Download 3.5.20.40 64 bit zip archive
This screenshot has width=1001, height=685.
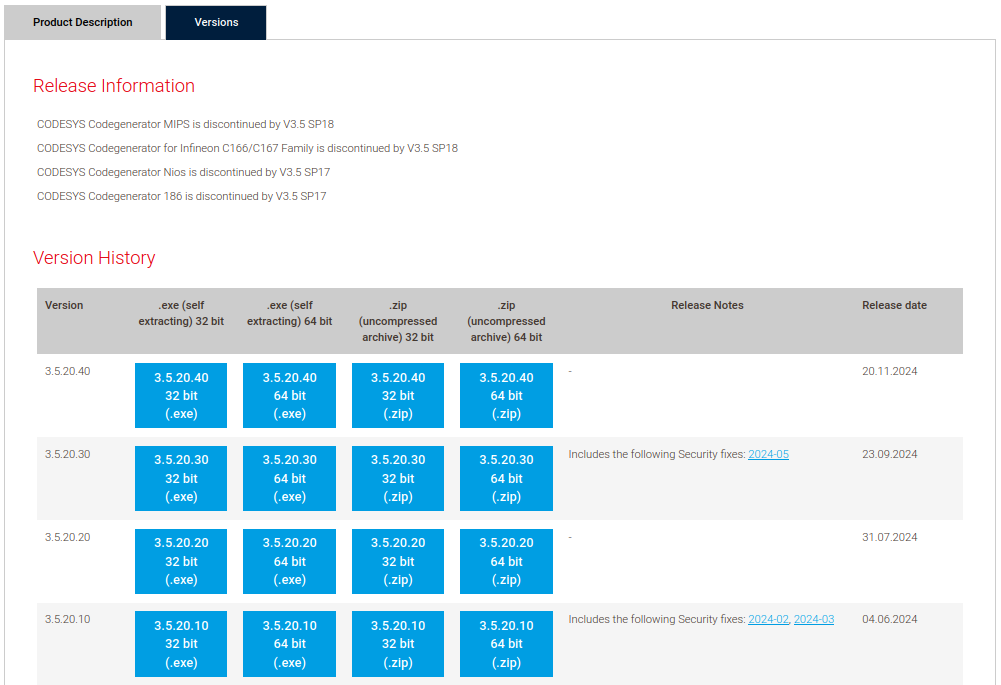pyautogui.click(x=505, y=396)
